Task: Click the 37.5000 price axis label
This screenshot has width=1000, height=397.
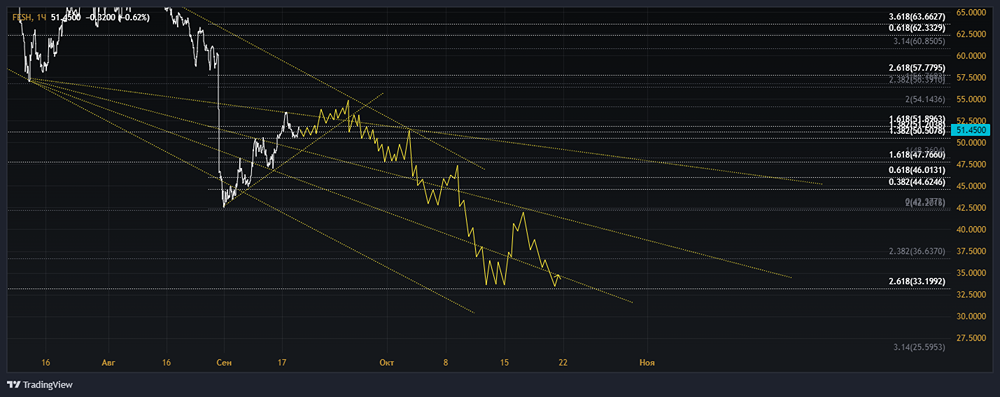Action: click(970, 251)
